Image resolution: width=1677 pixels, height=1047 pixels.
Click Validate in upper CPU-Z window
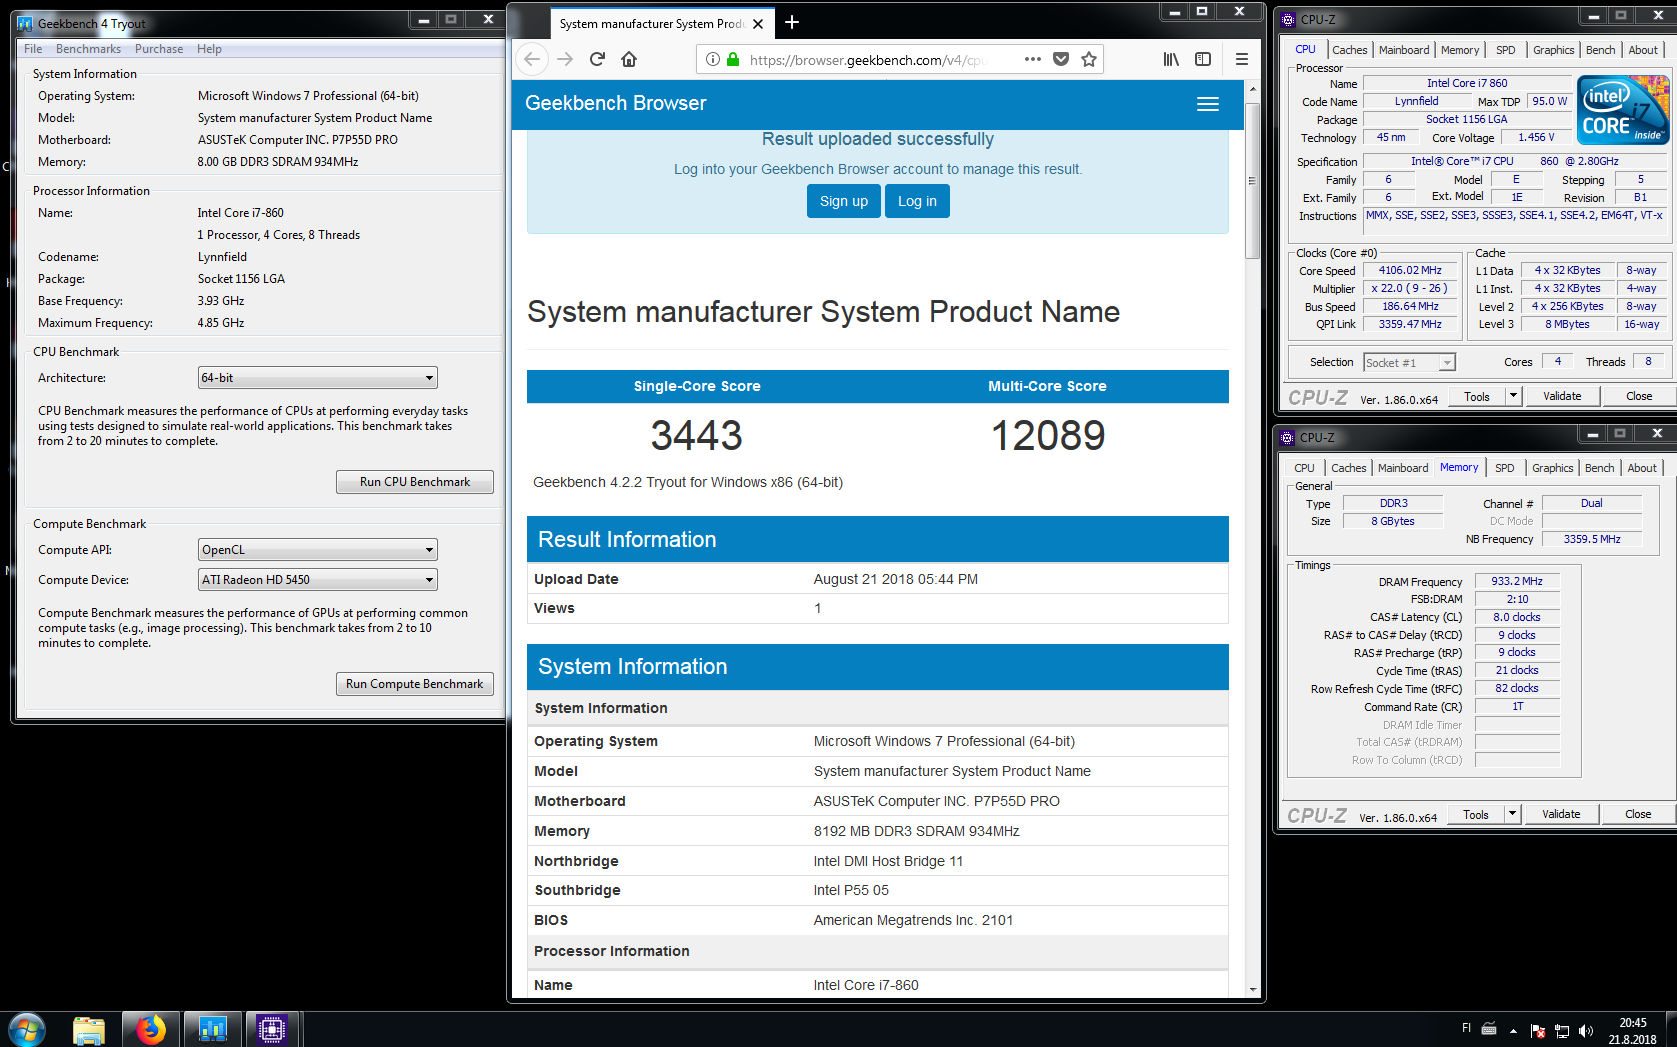(1562, 396)
